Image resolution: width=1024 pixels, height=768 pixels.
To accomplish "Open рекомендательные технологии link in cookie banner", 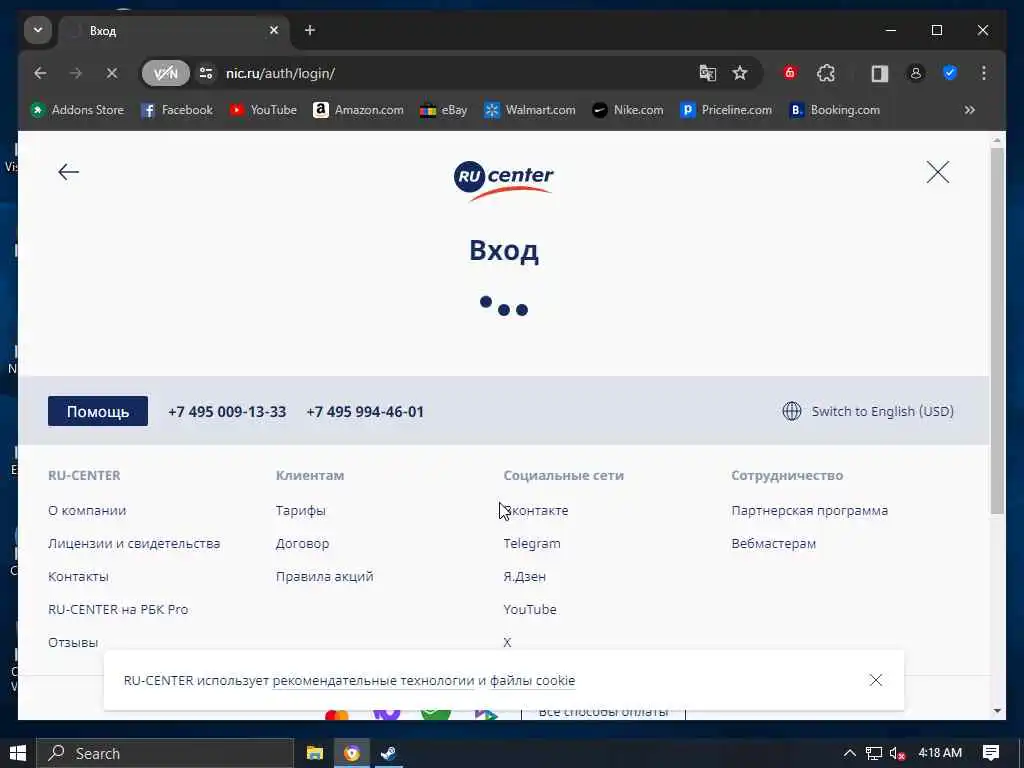I will [x=374, y=680].
